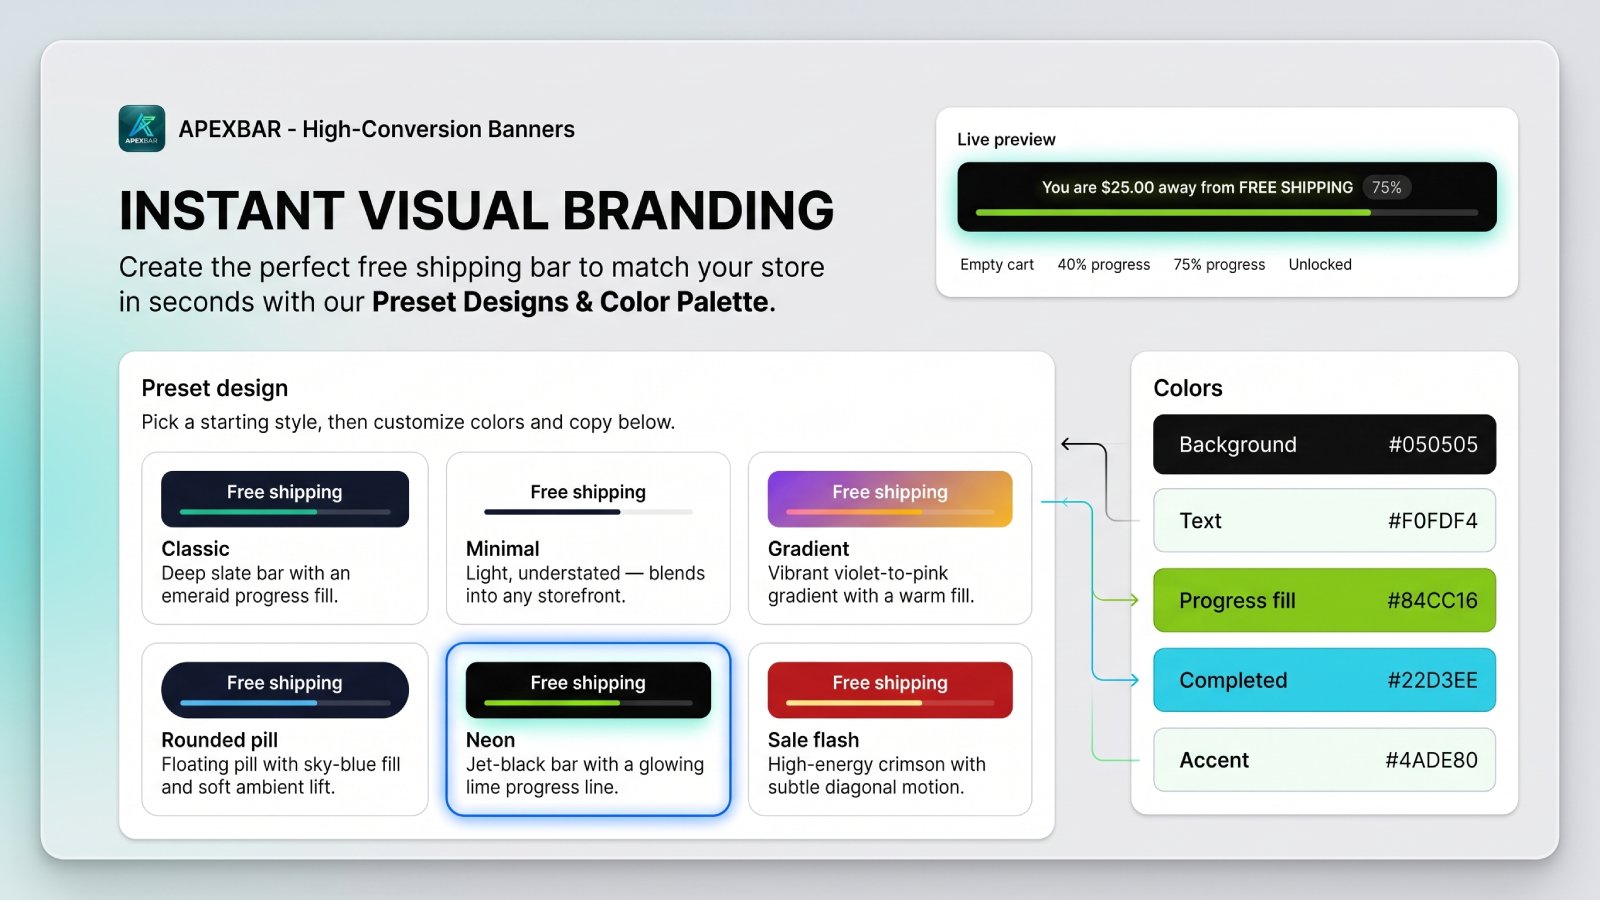Image resolution: width=1600 pixels, height=900 pixels.
Task: Click the live preview progress bar
Action: pos(1227,213)
